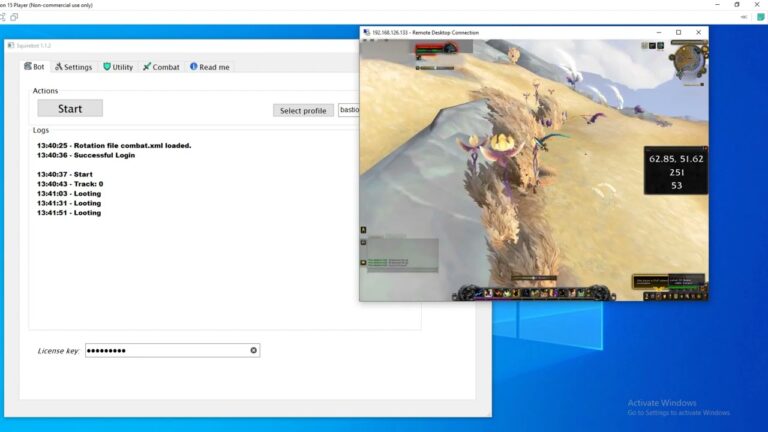The height and width of the screenshot is (432, 768).
Task: Click the coordinates readout 62.85, 51.62
Action: point(676,159)
